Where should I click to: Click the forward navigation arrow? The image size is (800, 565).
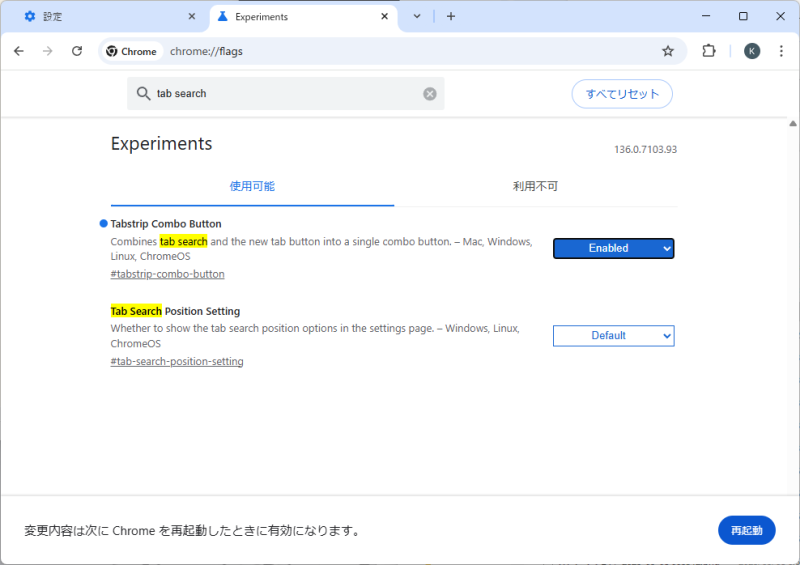pyautogui.click(x=47, y=51)
